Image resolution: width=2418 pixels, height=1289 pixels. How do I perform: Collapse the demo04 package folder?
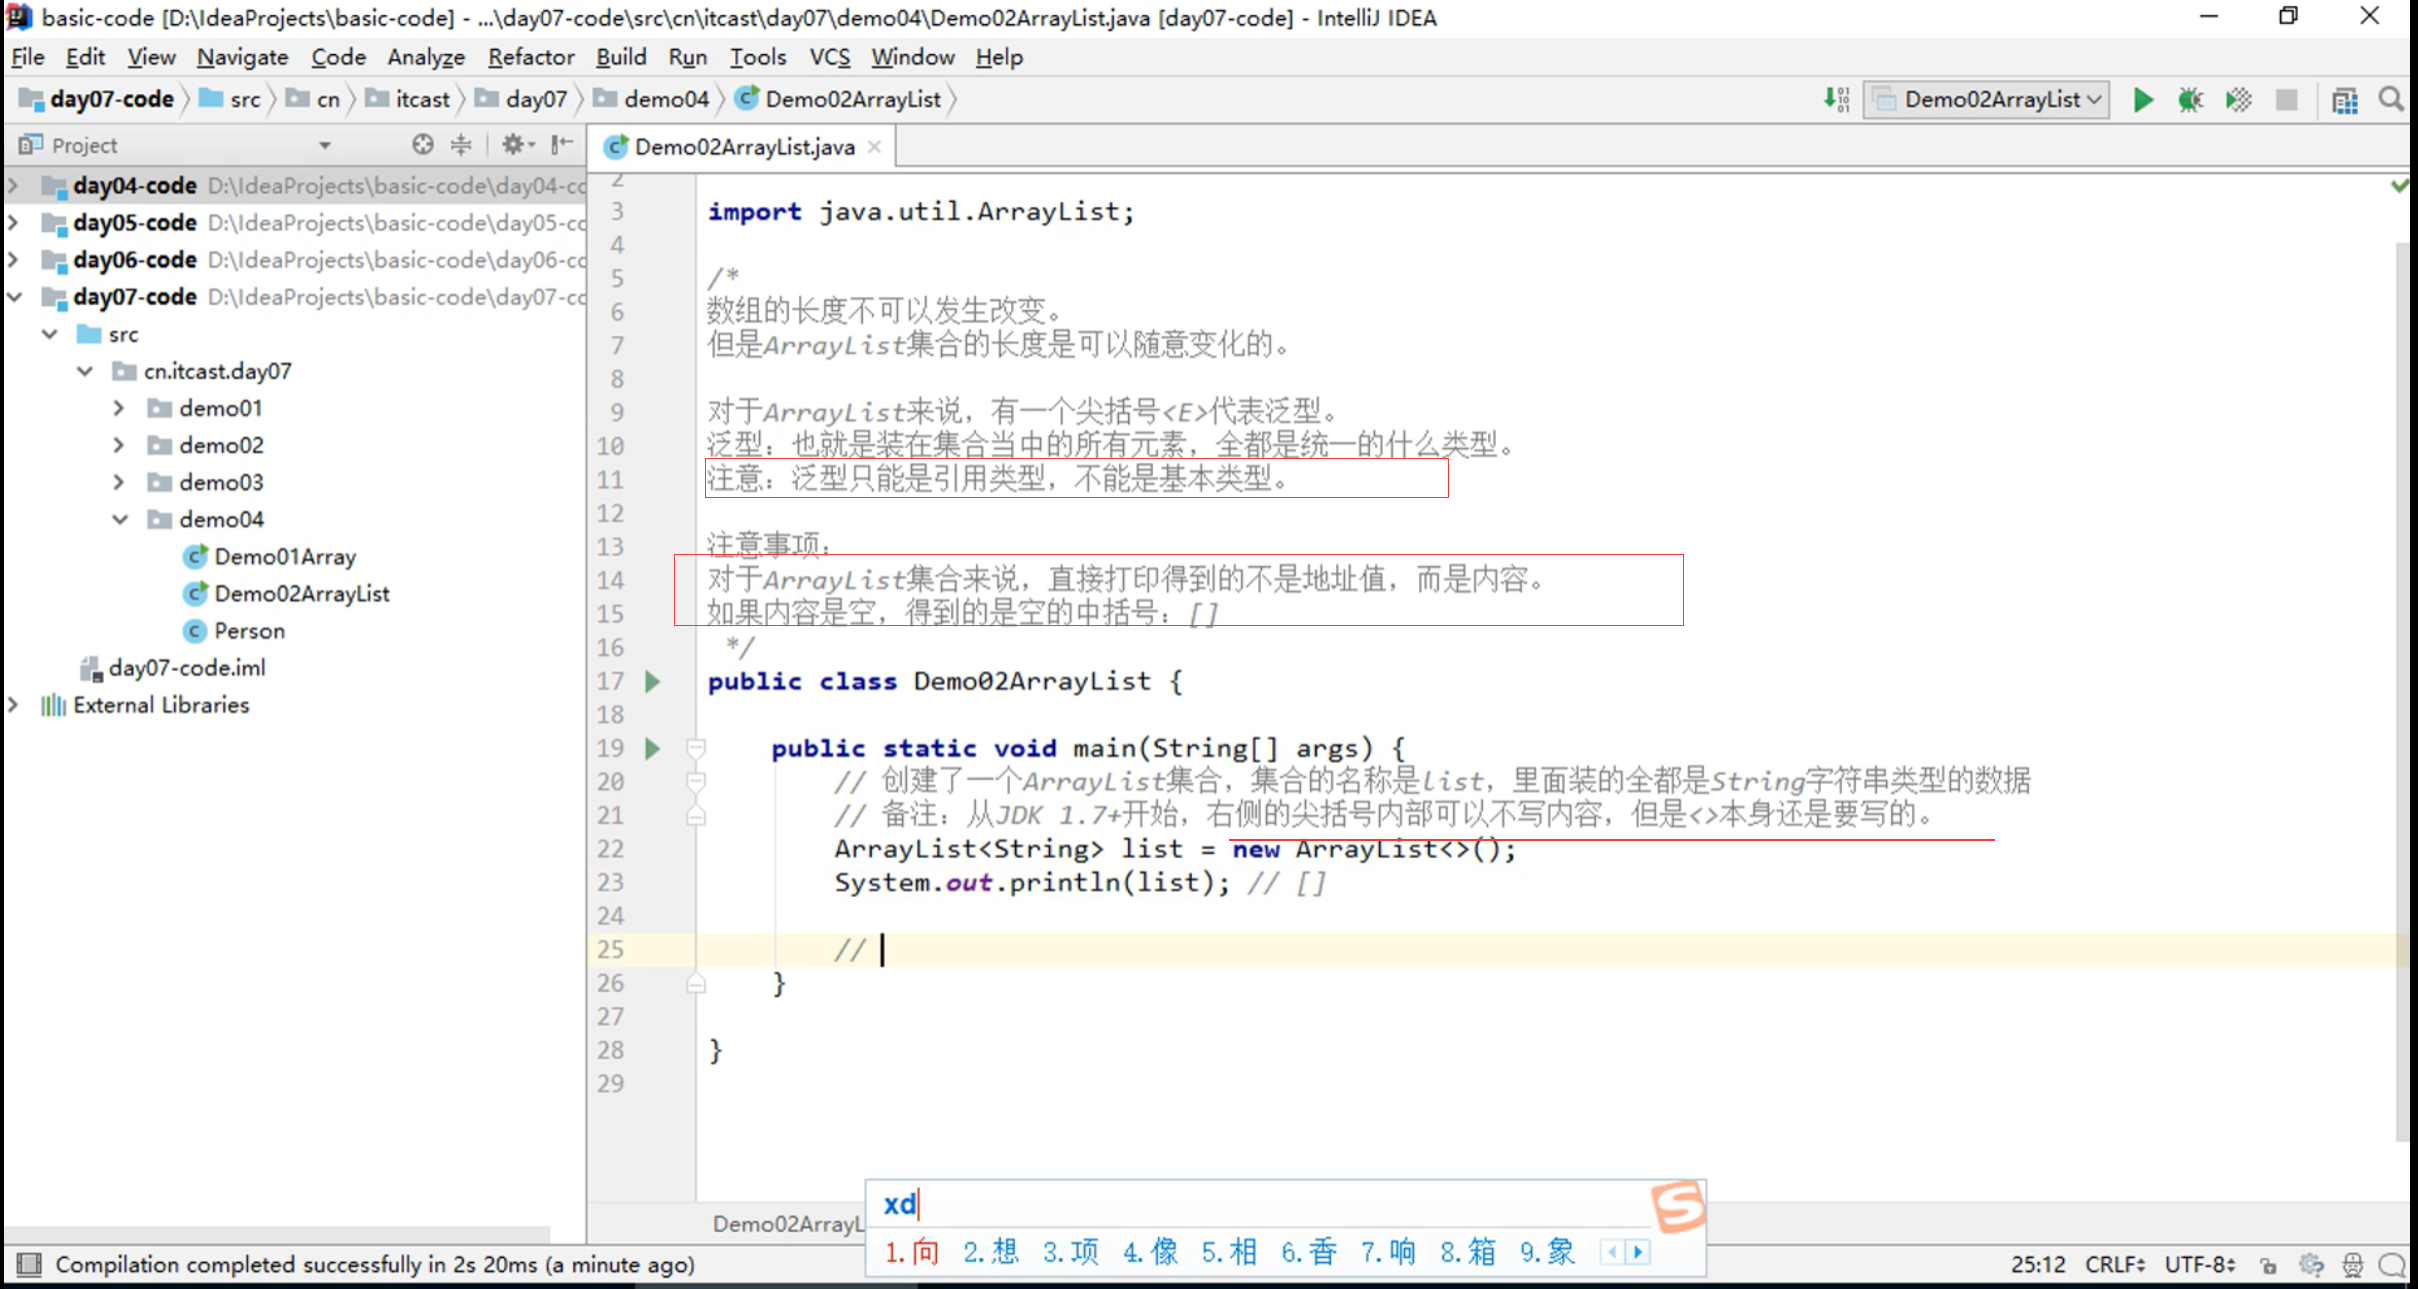coord(119,519)
